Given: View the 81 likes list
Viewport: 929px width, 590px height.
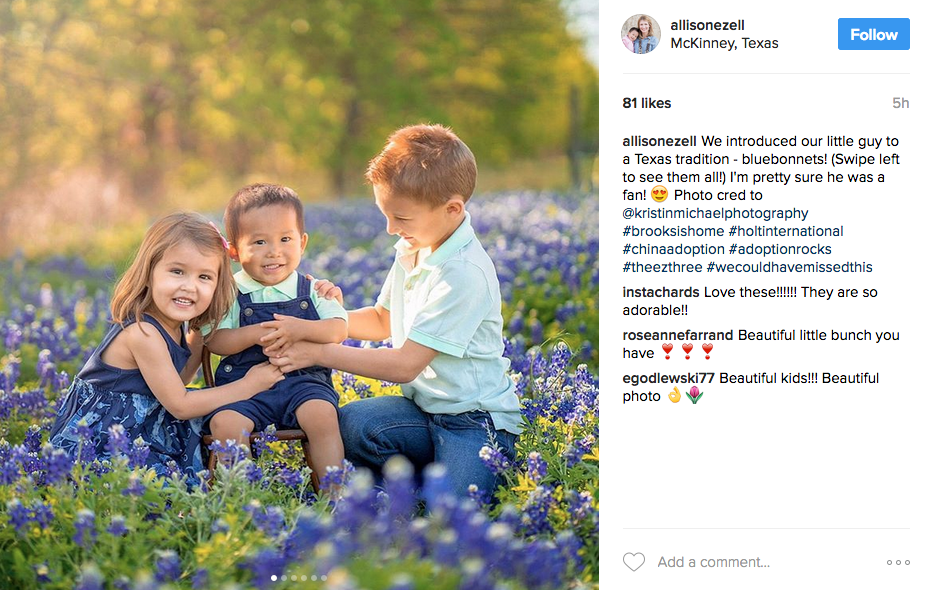Looking at the screenshot, I should tap(646, 103).
